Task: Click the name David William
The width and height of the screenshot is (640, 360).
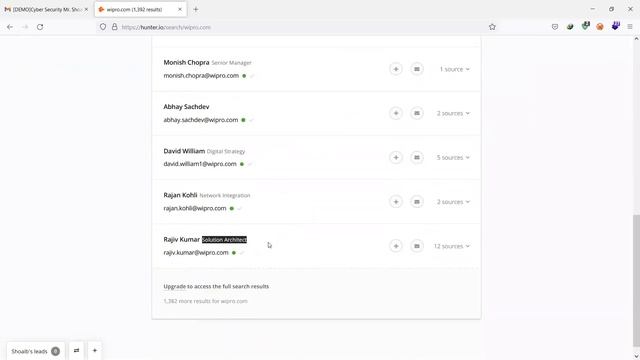Action: [x=184, y=151]
